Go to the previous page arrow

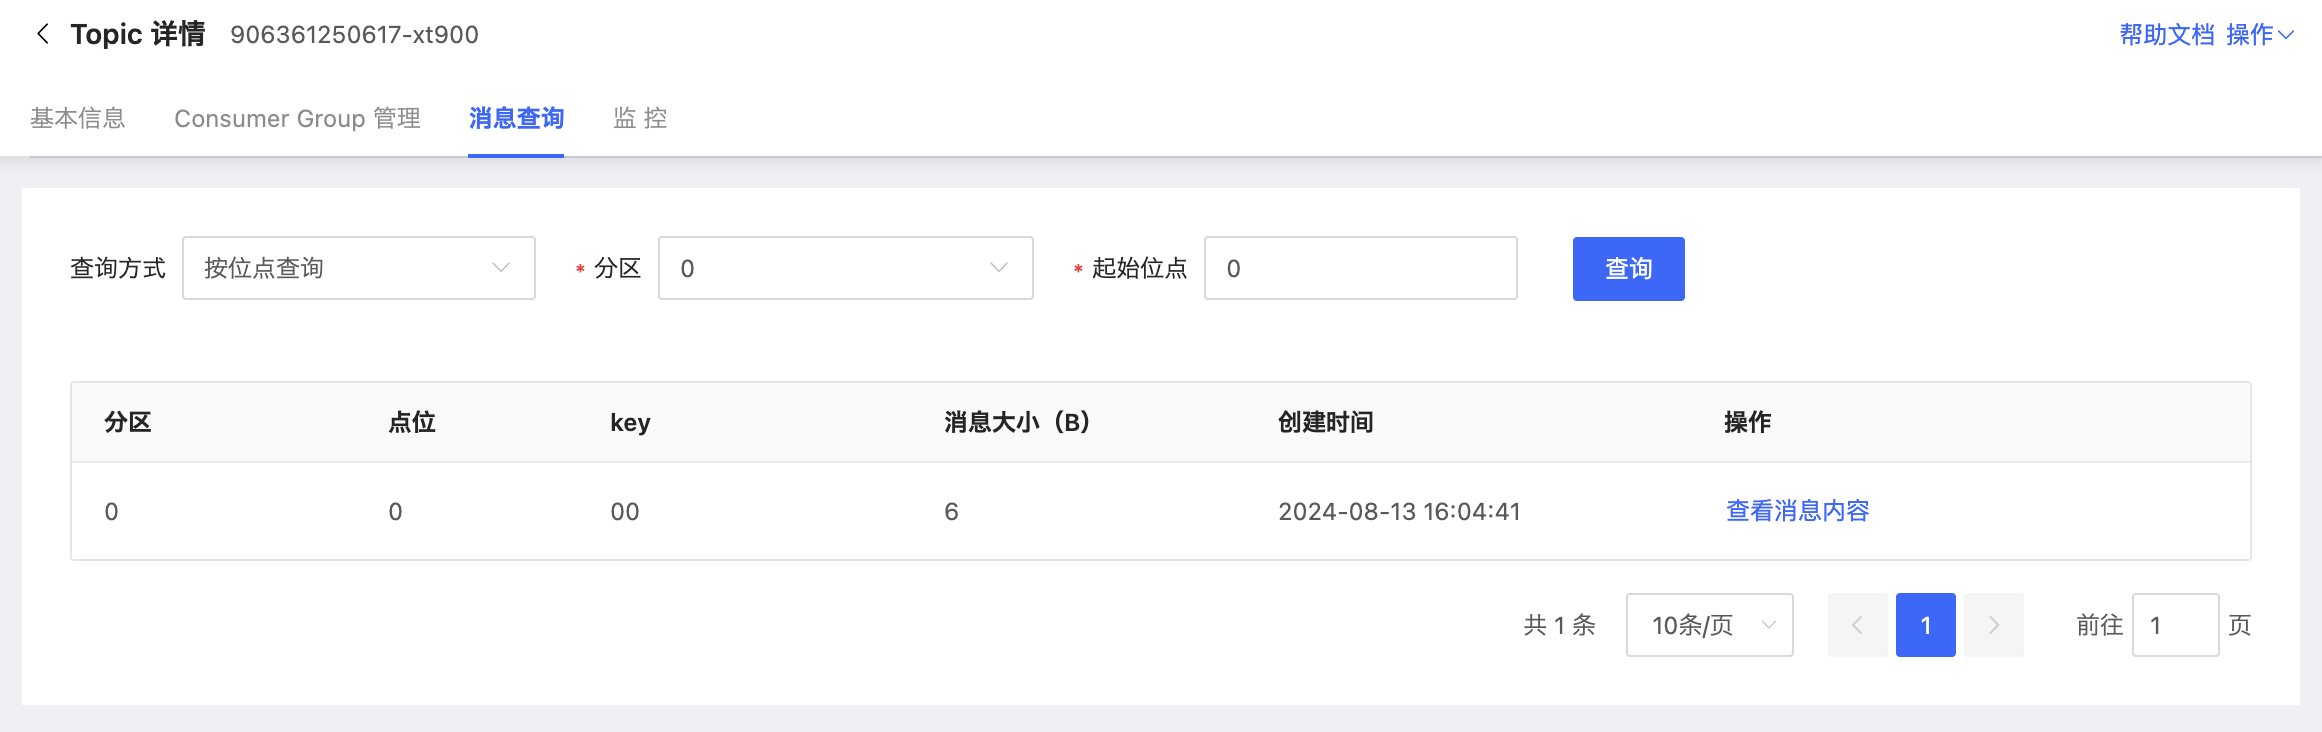1857,625
